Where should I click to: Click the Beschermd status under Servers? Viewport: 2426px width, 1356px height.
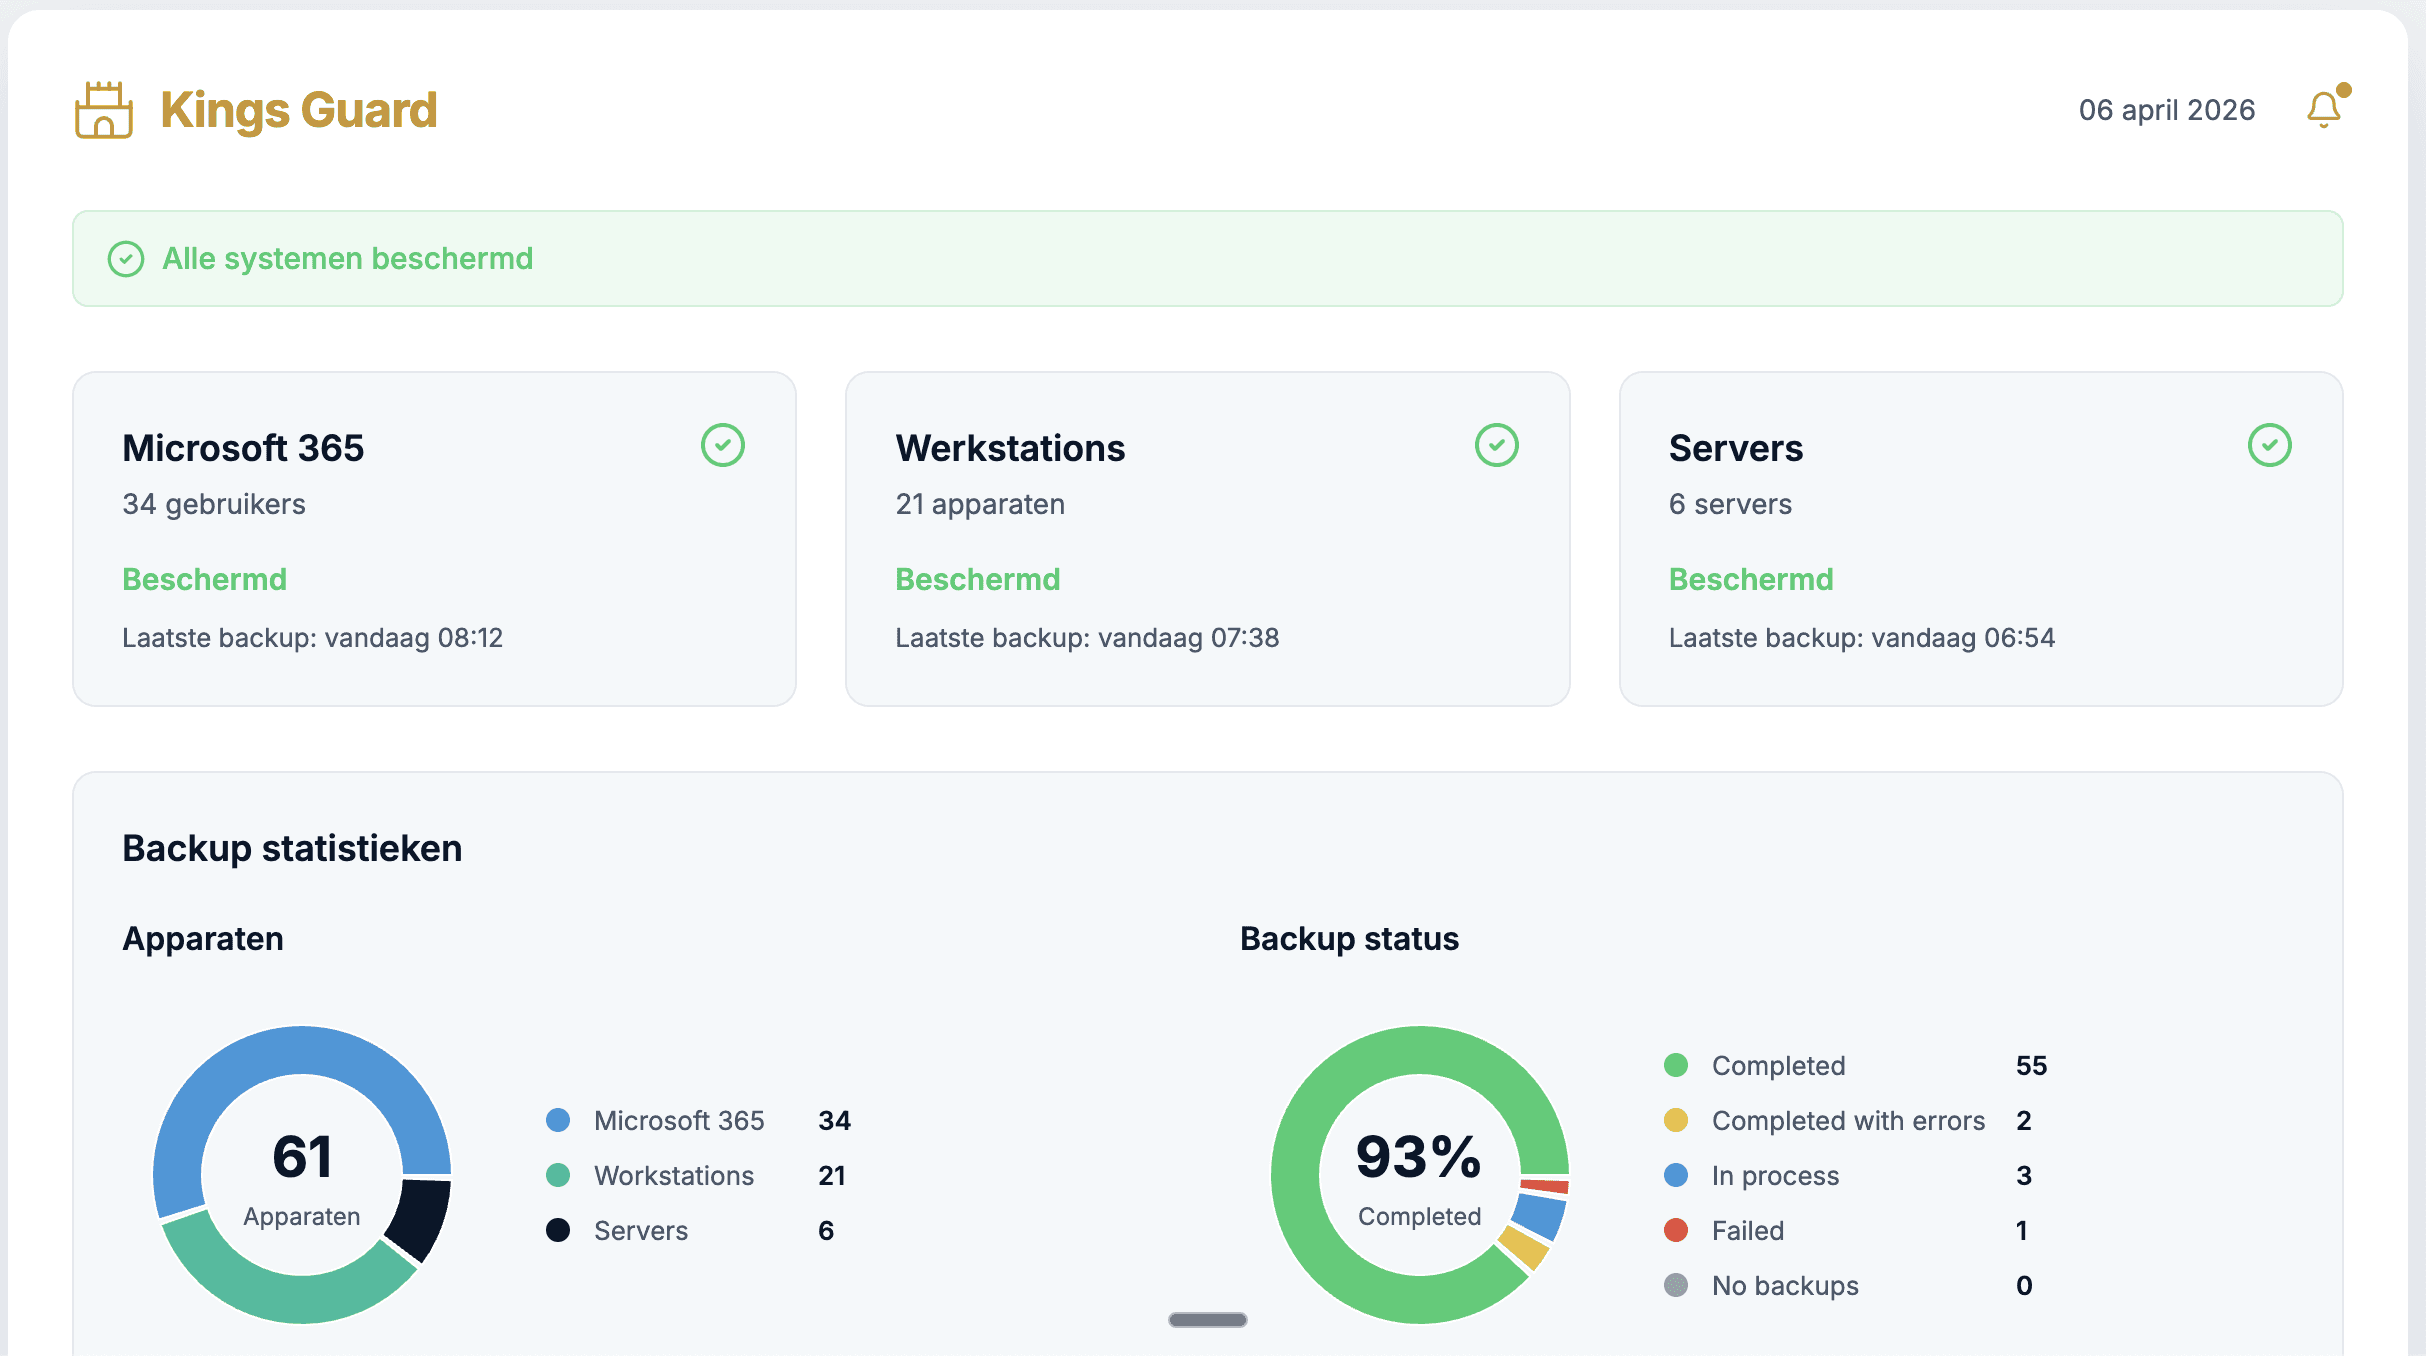coord(1750,579)
